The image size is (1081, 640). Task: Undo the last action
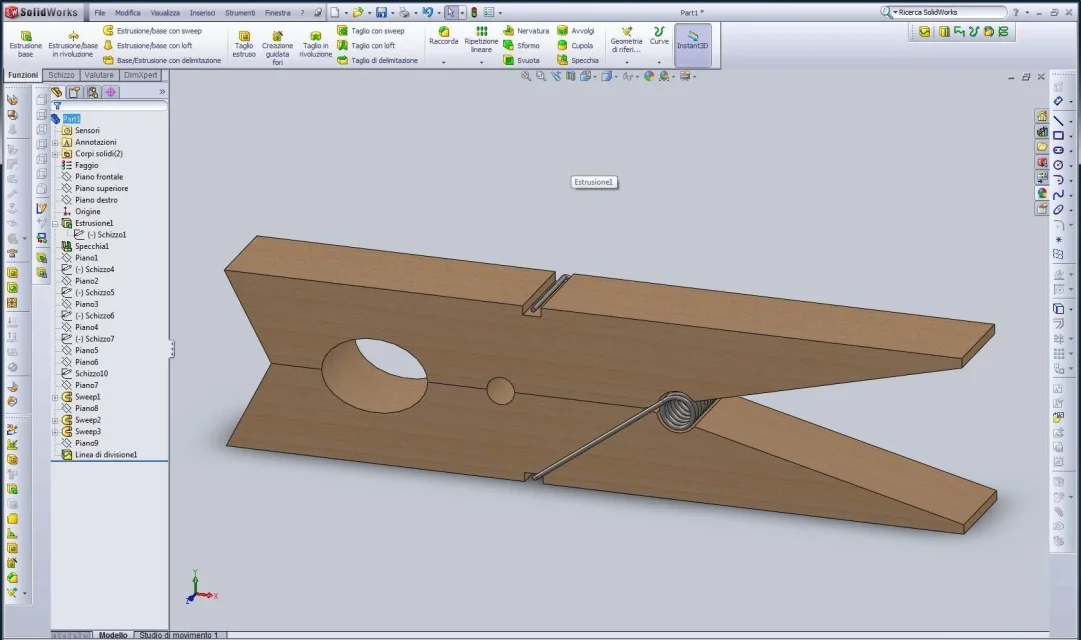[x=427, y=12]
